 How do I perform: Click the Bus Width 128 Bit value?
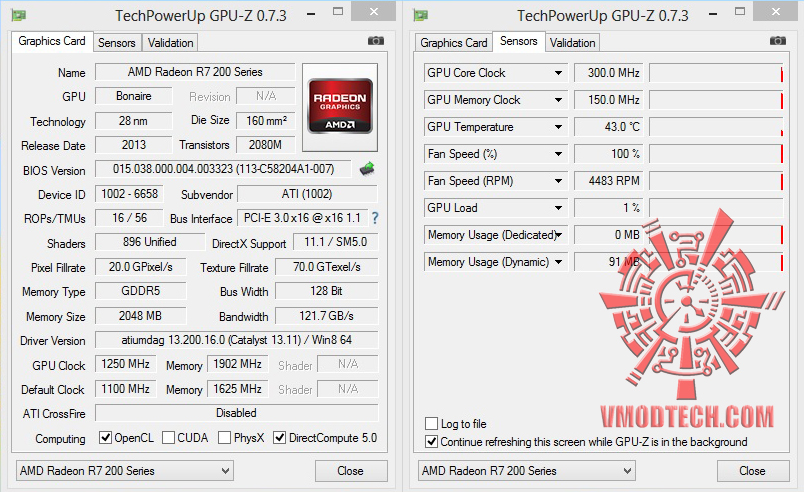(x=327, y=291)
